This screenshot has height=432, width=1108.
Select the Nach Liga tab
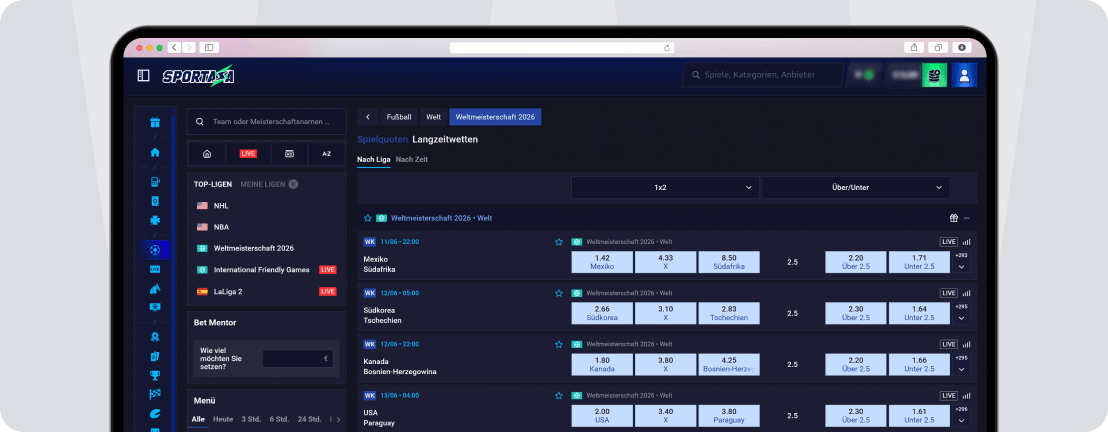(374, 160)
